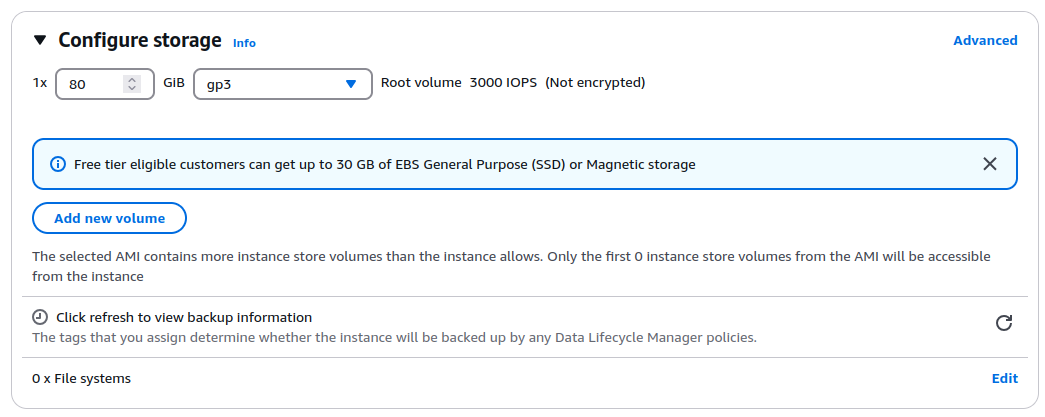Click the Not encrypted status text
The image size is (1045, 417).
pyautogui.click(x=595, y=83)
